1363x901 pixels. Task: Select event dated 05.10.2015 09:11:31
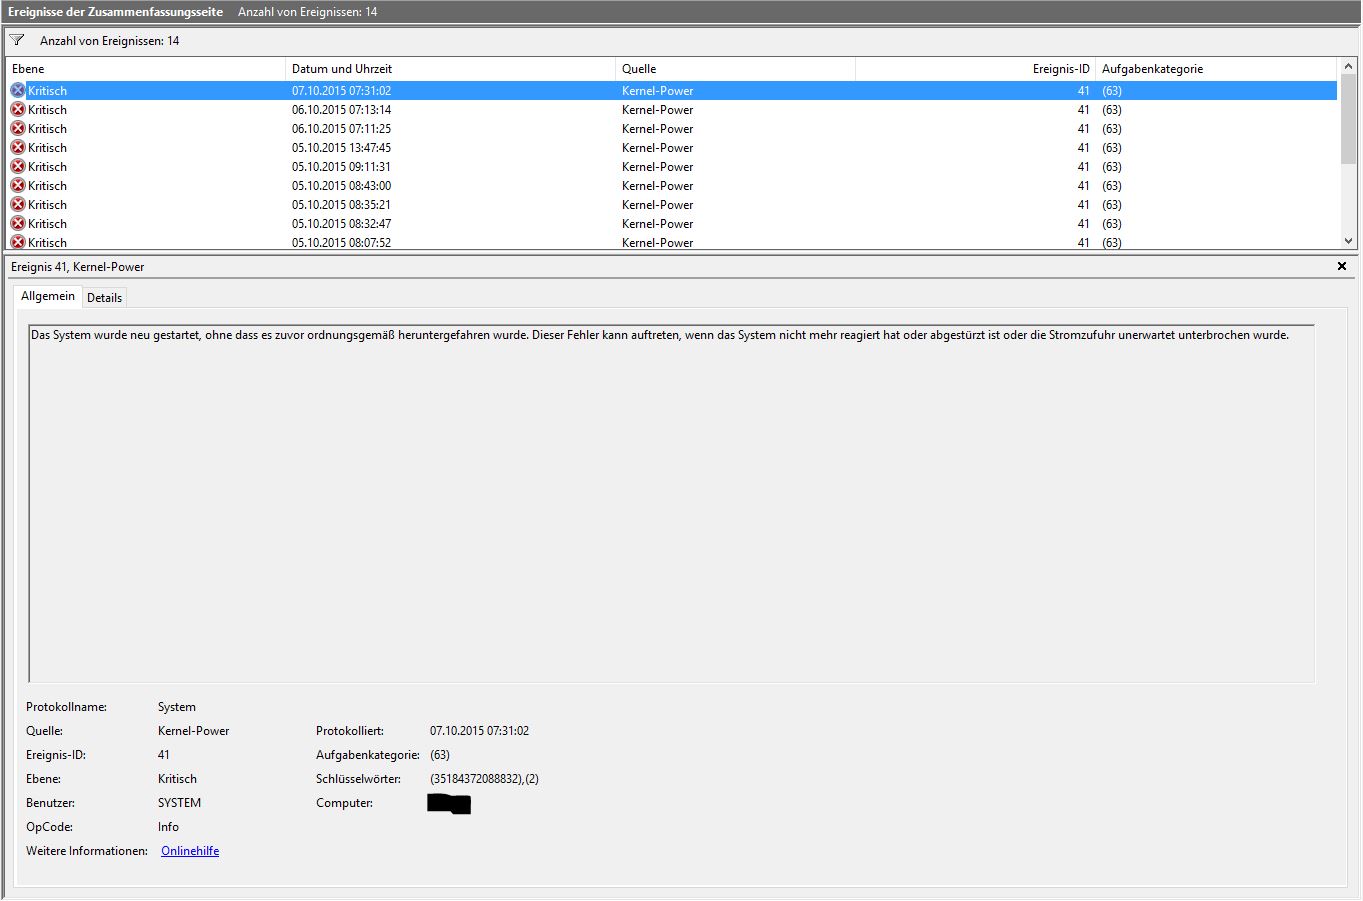672,166
